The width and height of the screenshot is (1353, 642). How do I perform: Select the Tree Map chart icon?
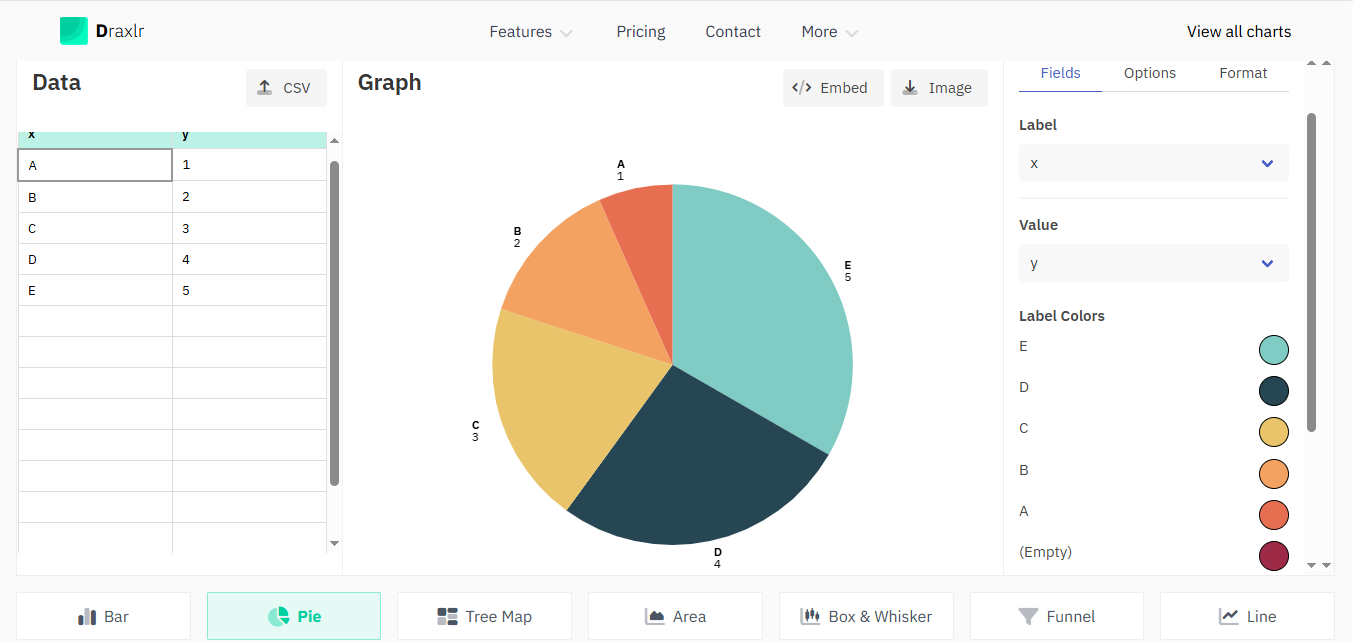click(446, 616)
